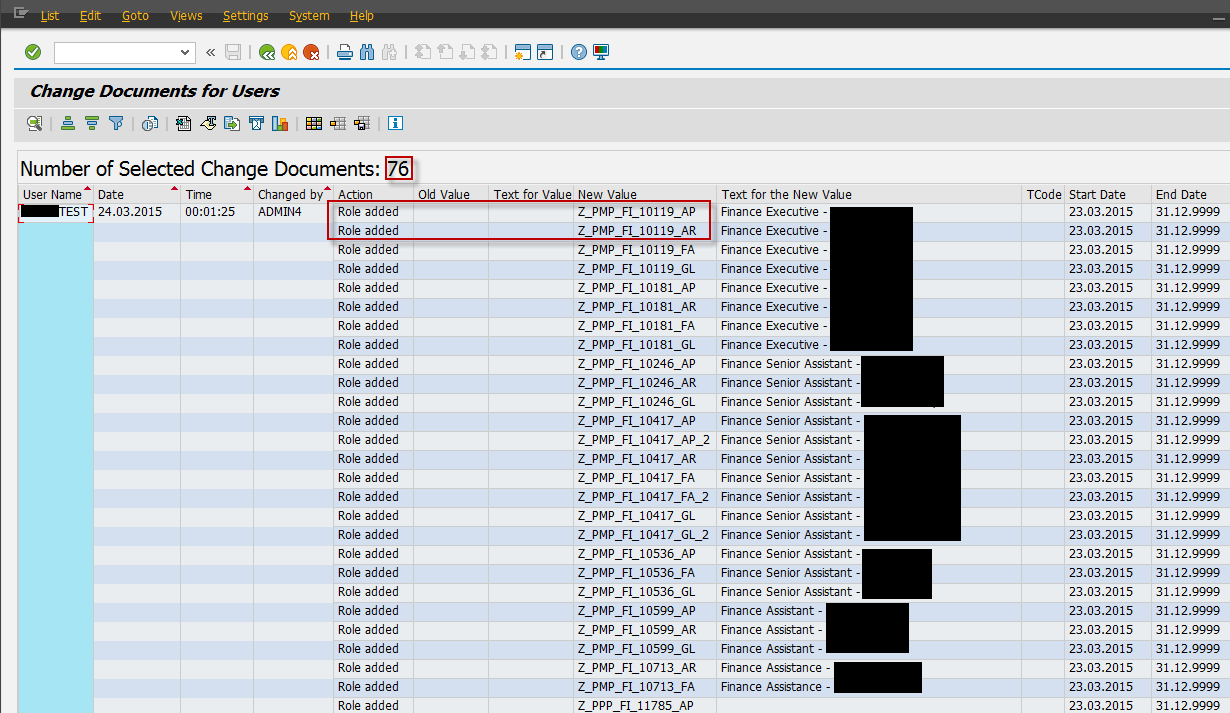Create a new session with the sessions icon
This screenshot has height=713, width=1230.
tap(522, 51)
